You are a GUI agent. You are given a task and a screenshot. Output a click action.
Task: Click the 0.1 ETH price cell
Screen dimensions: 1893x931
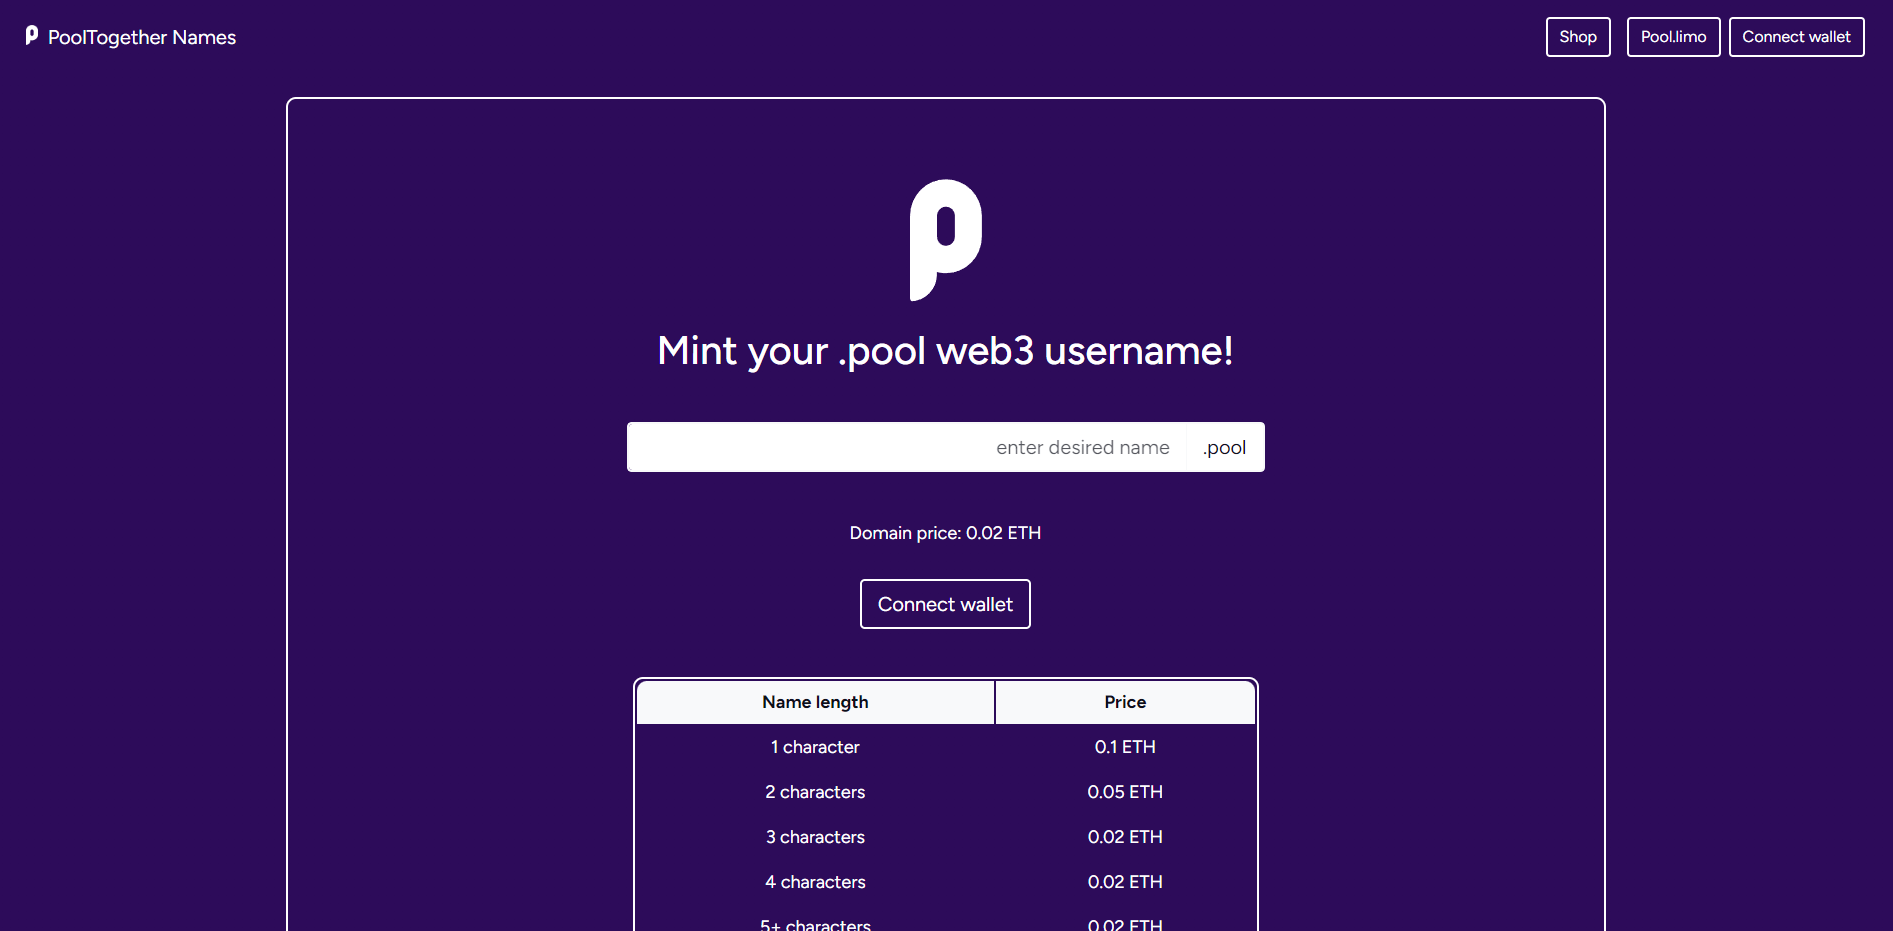[x=1125, y=747]
